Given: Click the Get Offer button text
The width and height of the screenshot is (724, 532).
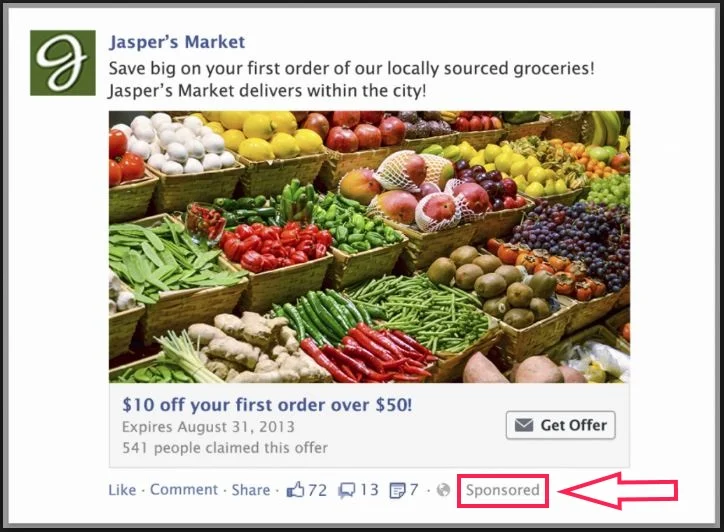Looking at the screenshot, I should click(573, 425).
